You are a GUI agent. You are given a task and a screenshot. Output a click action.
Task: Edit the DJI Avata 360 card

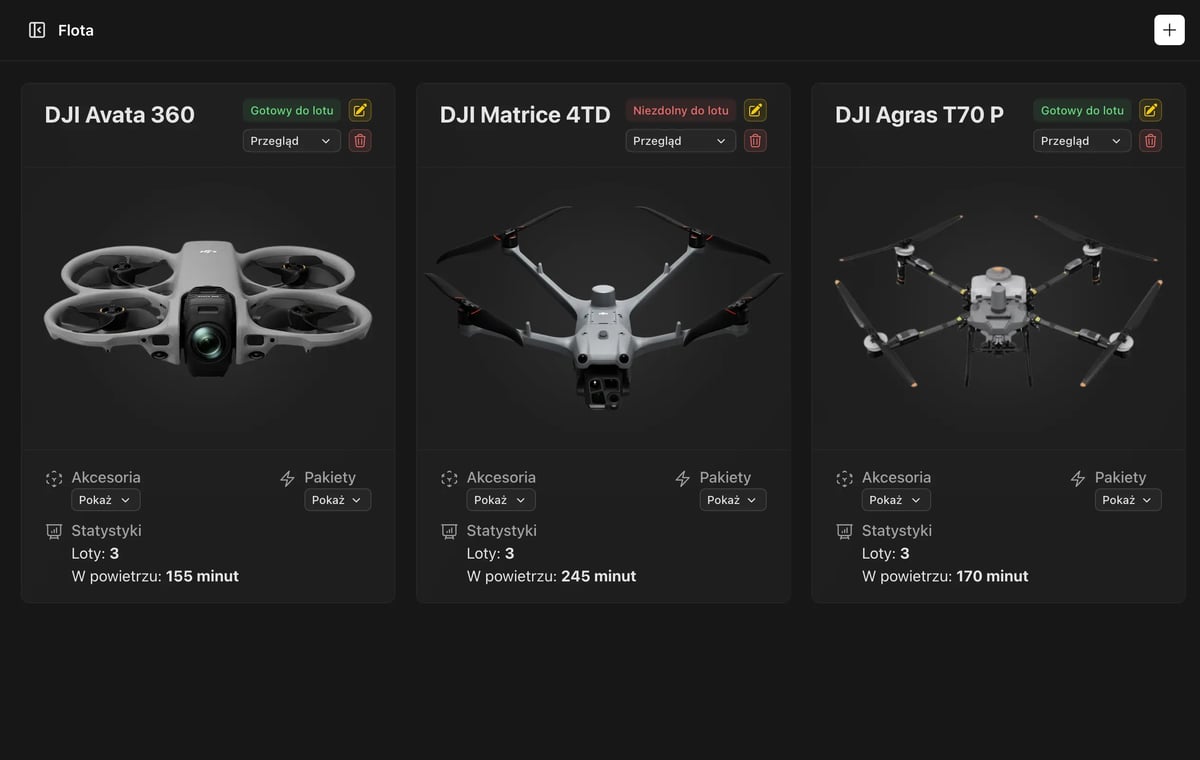360,110
